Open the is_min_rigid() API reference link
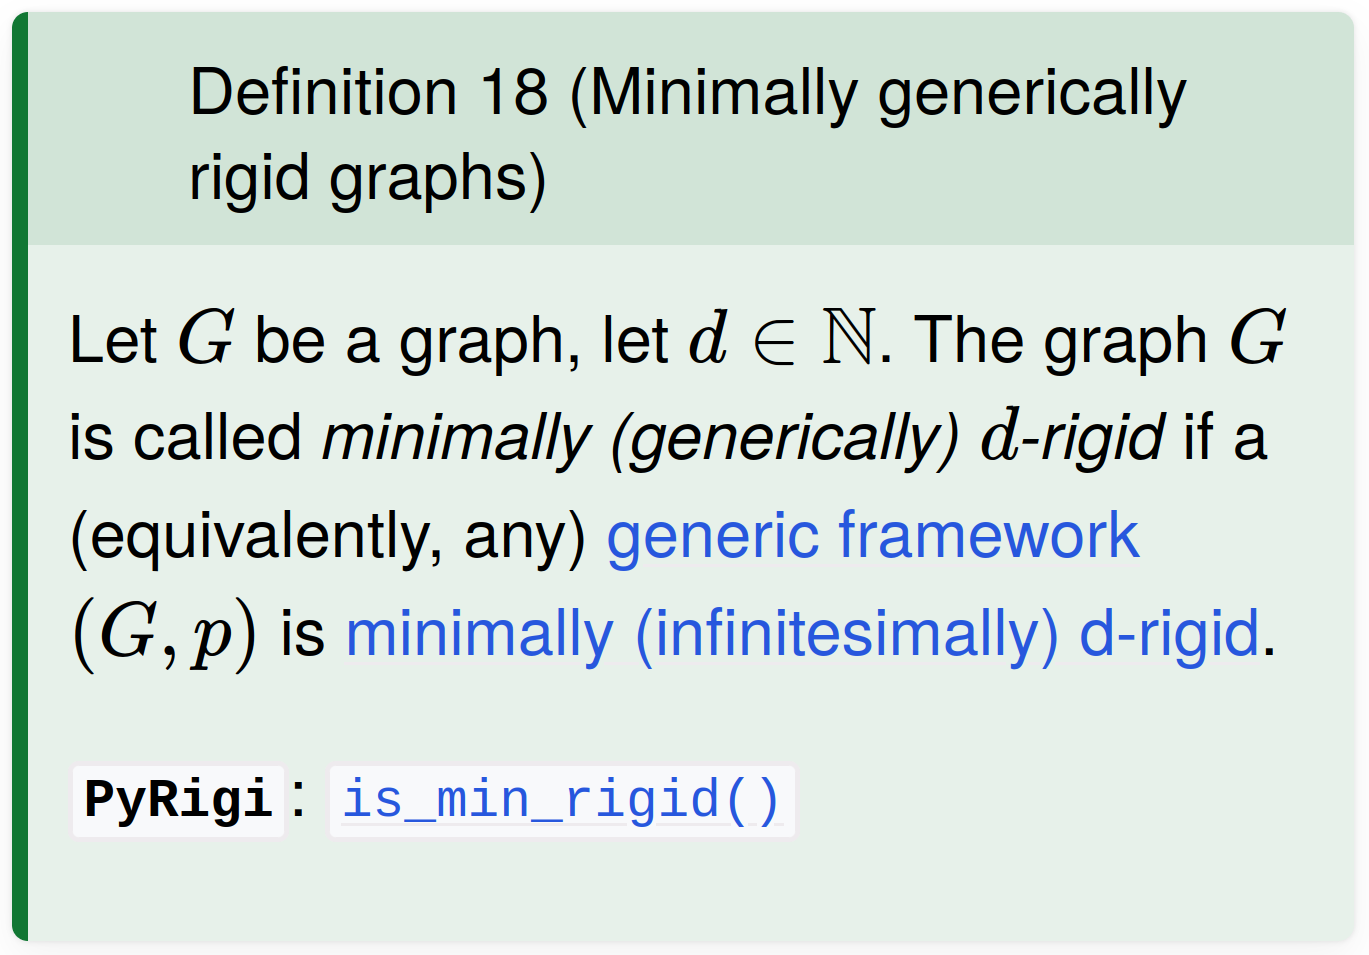Viewport: 1369px width, 955px height. [x=562, y=801]
